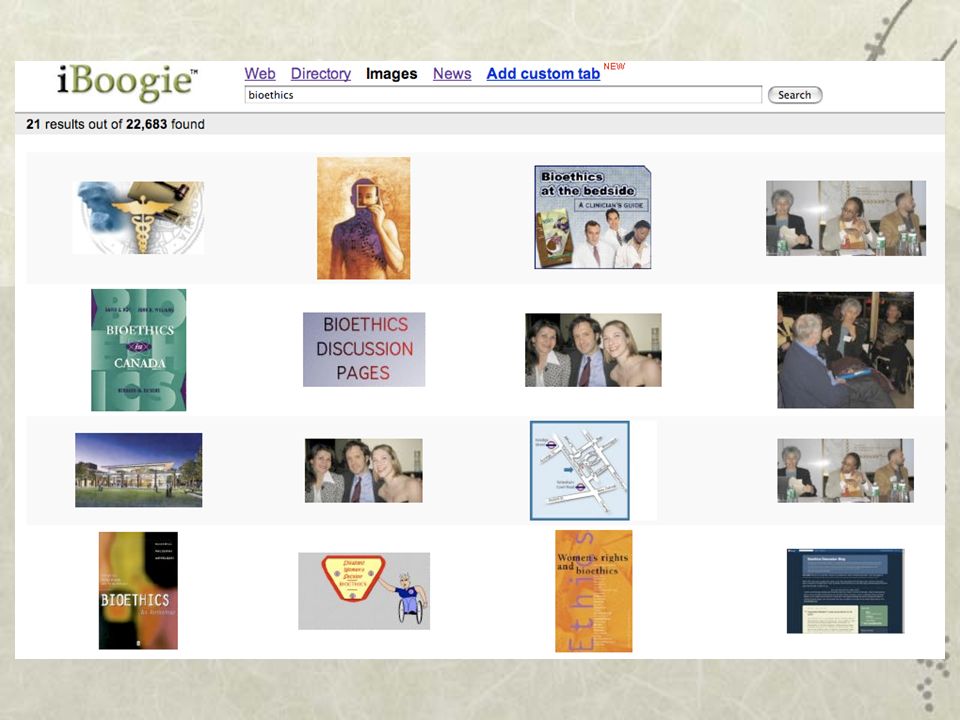The width and height of the screenshot is (960, 720).
Task: Select the Images tab
Action: 391,74
